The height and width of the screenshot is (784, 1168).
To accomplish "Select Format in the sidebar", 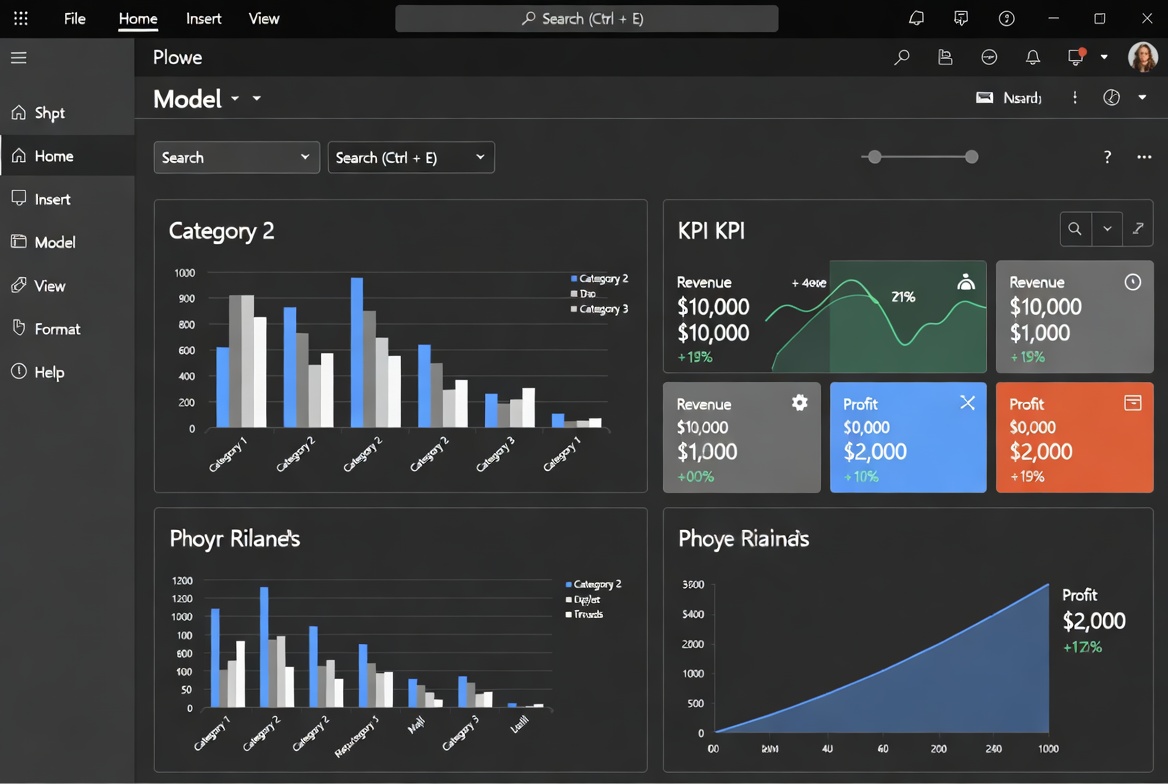I will click(x=57, y=329).
